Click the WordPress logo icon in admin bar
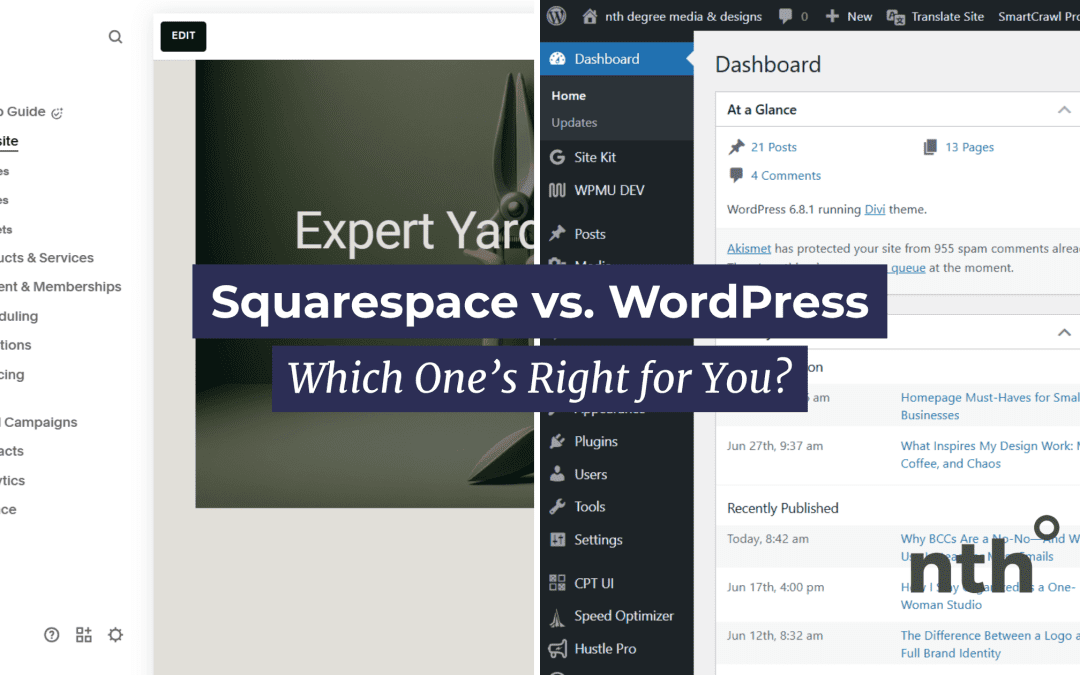The height and width of the screenshot is (675, 1080). coord(557,16)
